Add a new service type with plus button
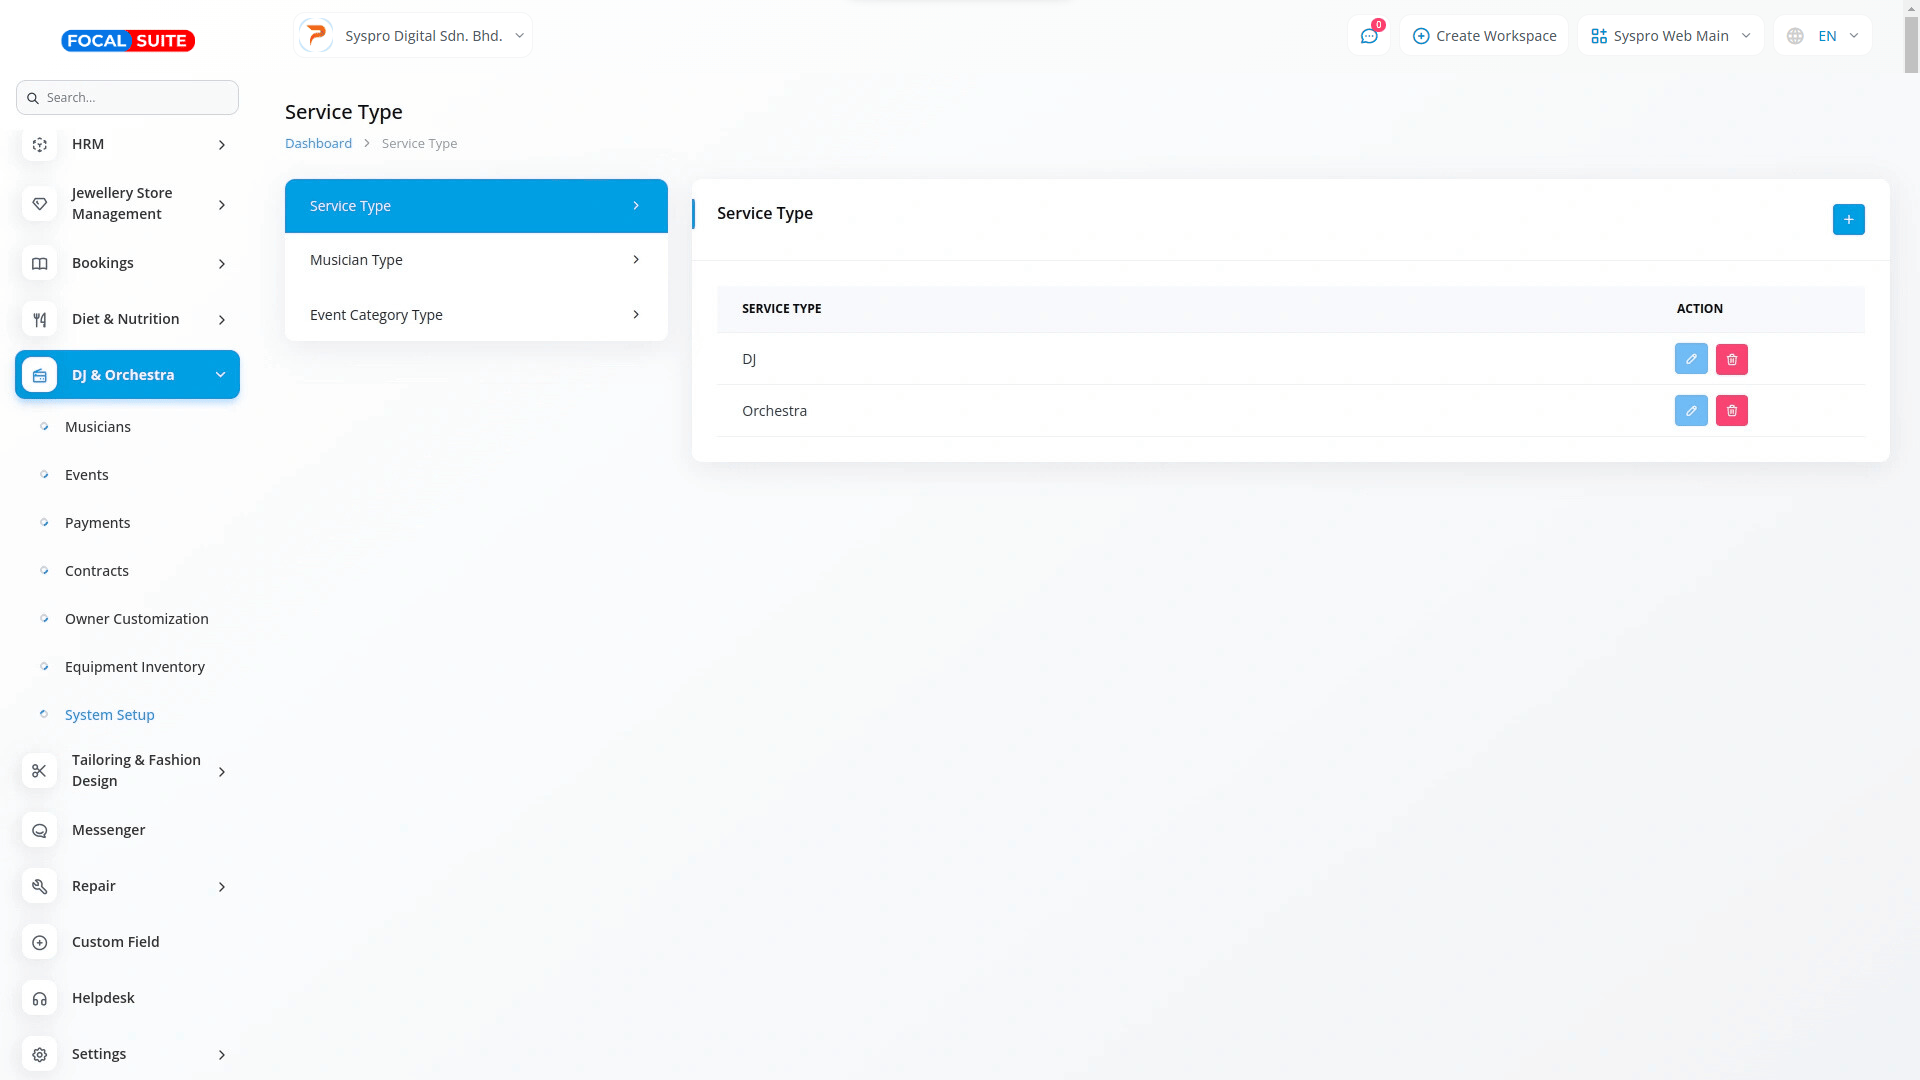The image size is (1920, 1080). coord(1848,219)
